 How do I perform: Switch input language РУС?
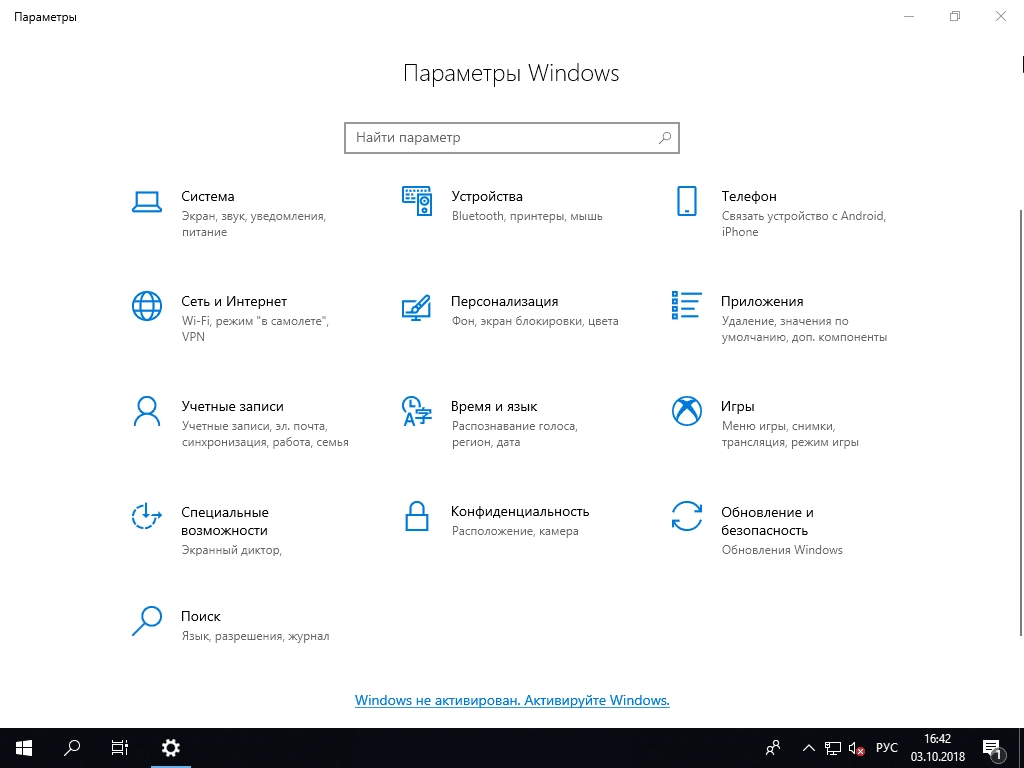tap(886, 748)
